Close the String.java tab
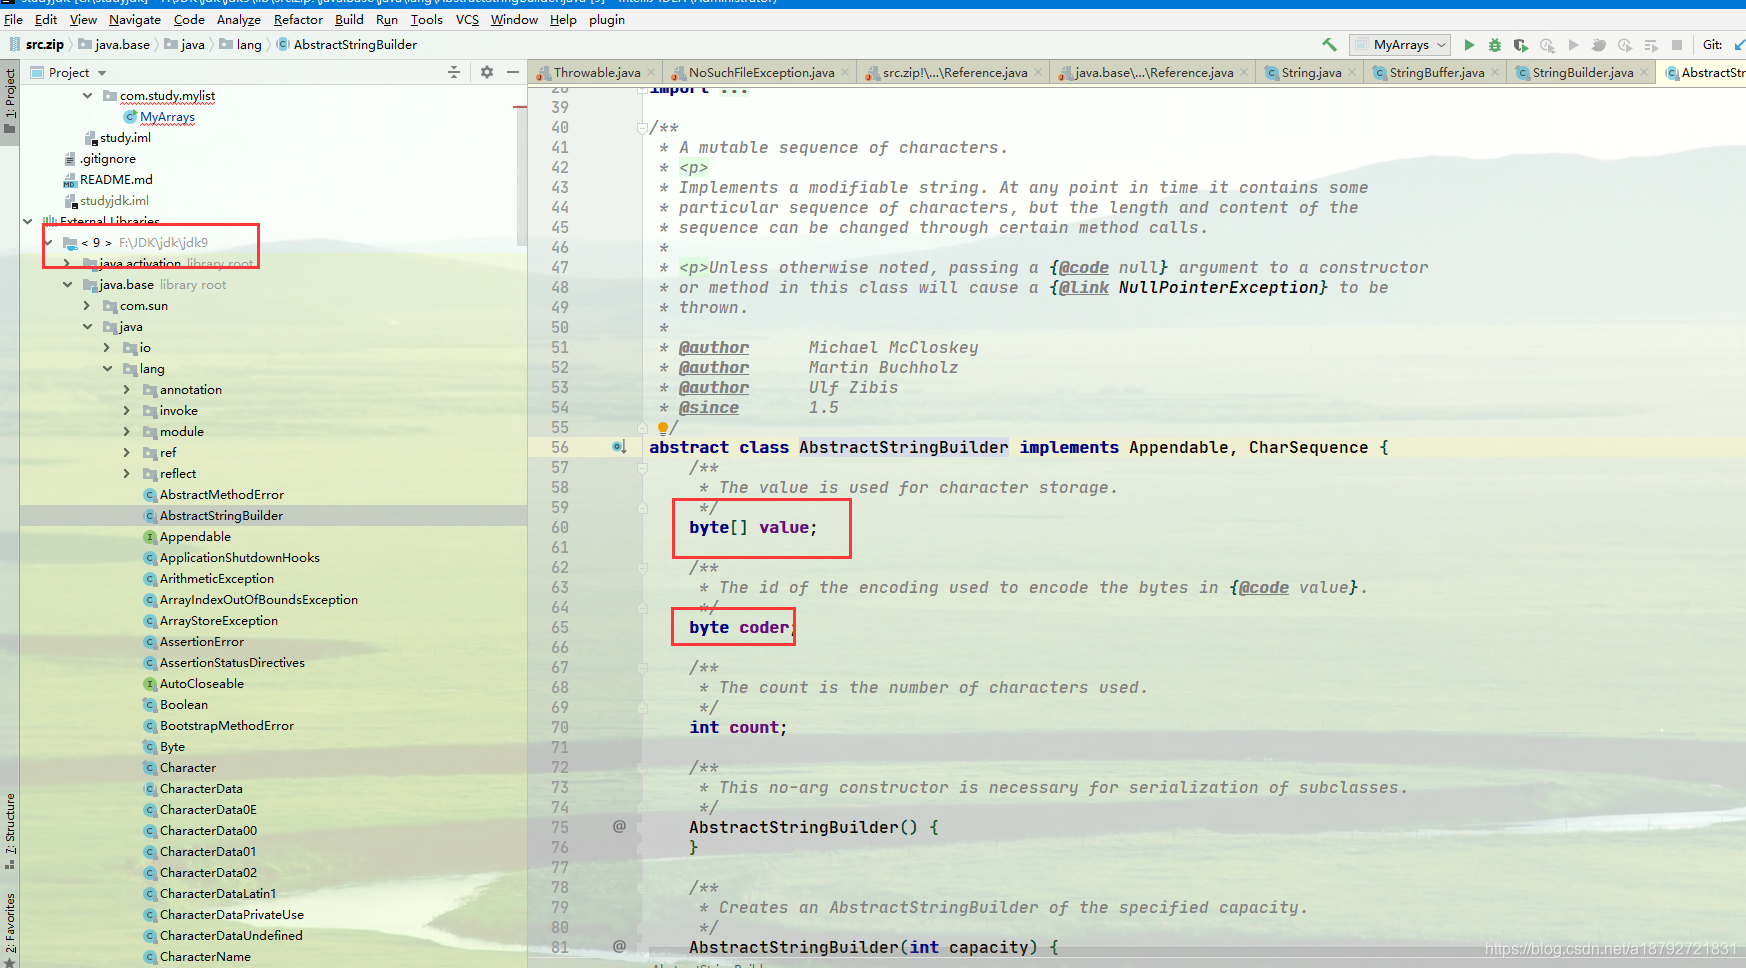 point(1352,72)
